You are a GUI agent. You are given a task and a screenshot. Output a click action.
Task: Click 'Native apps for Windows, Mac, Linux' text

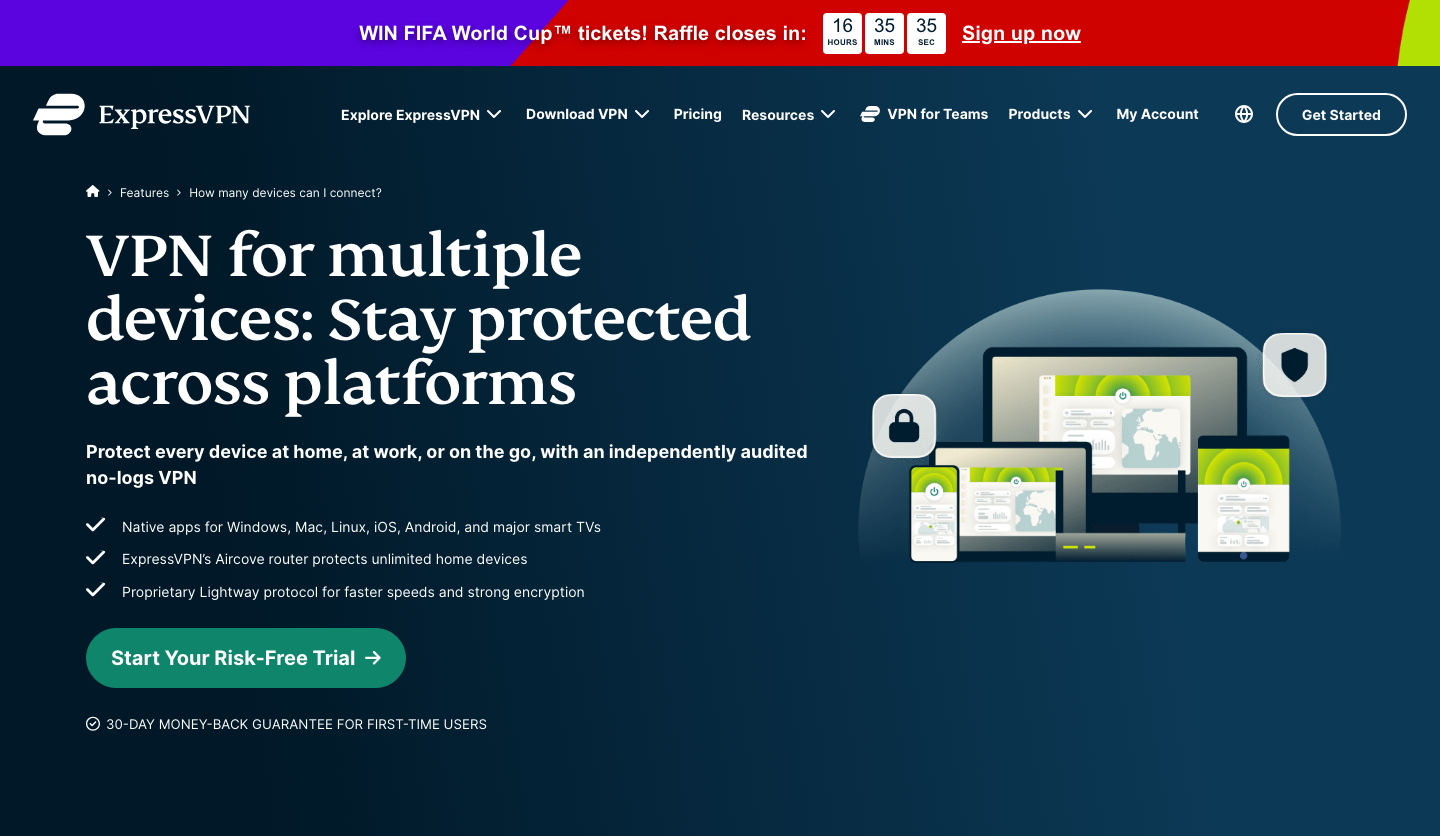(361, 527)
